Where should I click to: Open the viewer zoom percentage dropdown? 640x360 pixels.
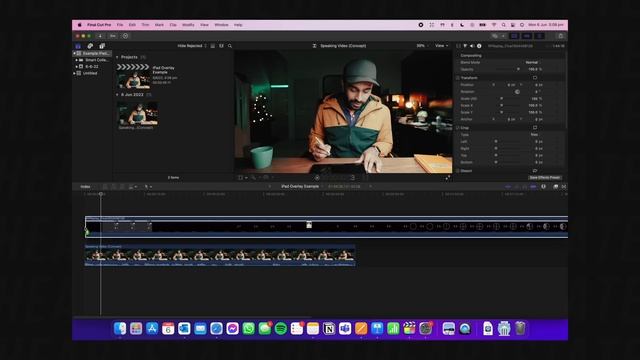[x=421, y=46]
